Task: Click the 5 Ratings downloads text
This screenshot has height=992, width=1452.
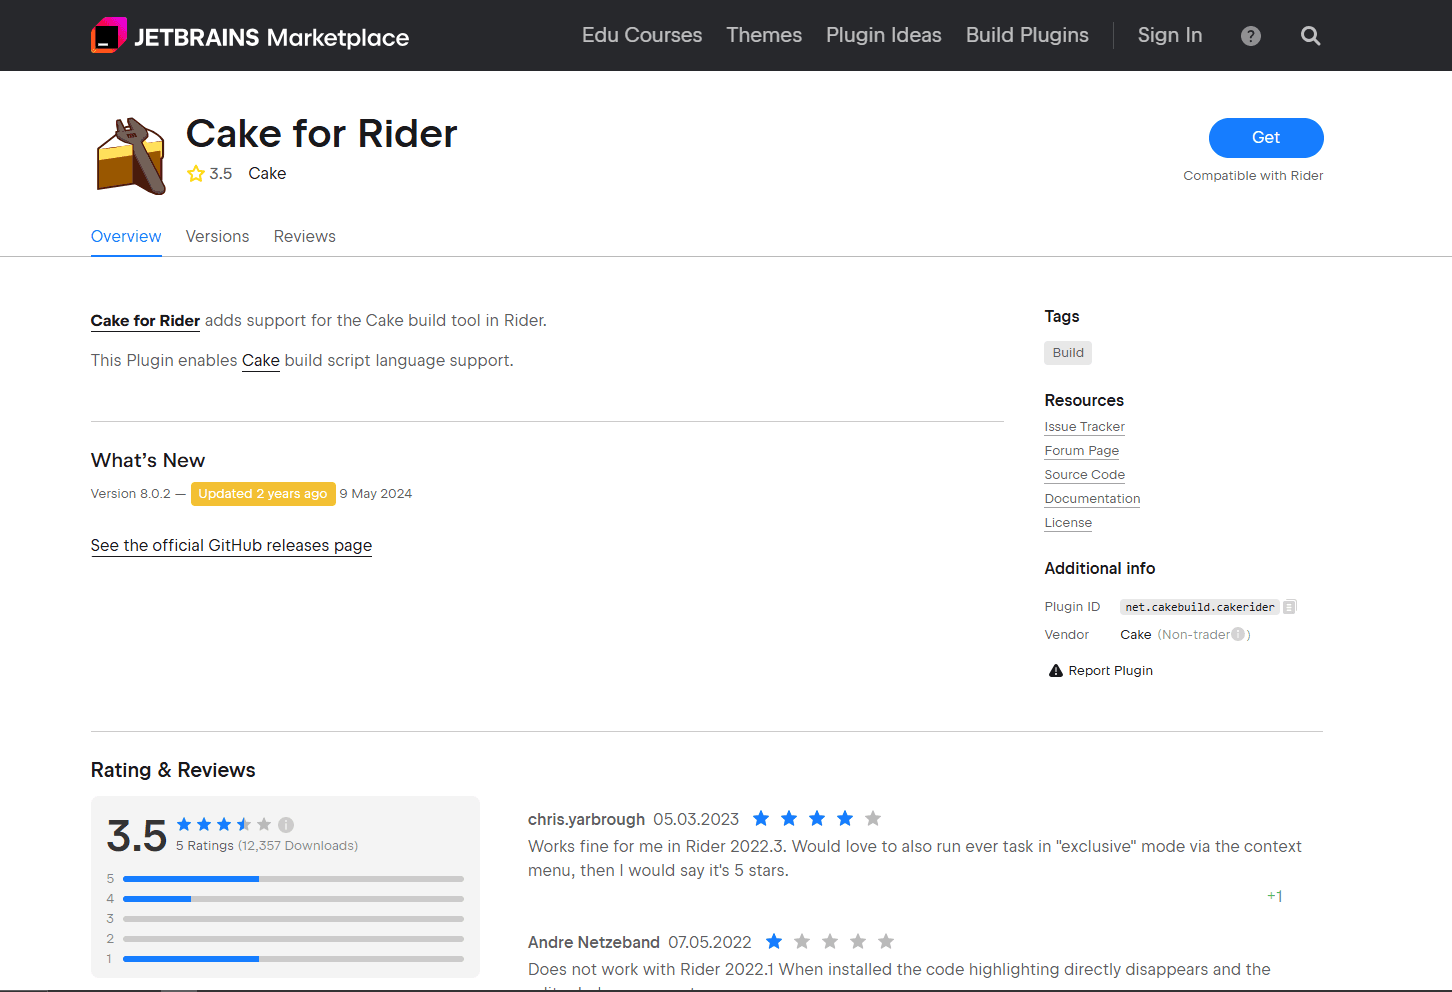Action: tap(267, 845)
